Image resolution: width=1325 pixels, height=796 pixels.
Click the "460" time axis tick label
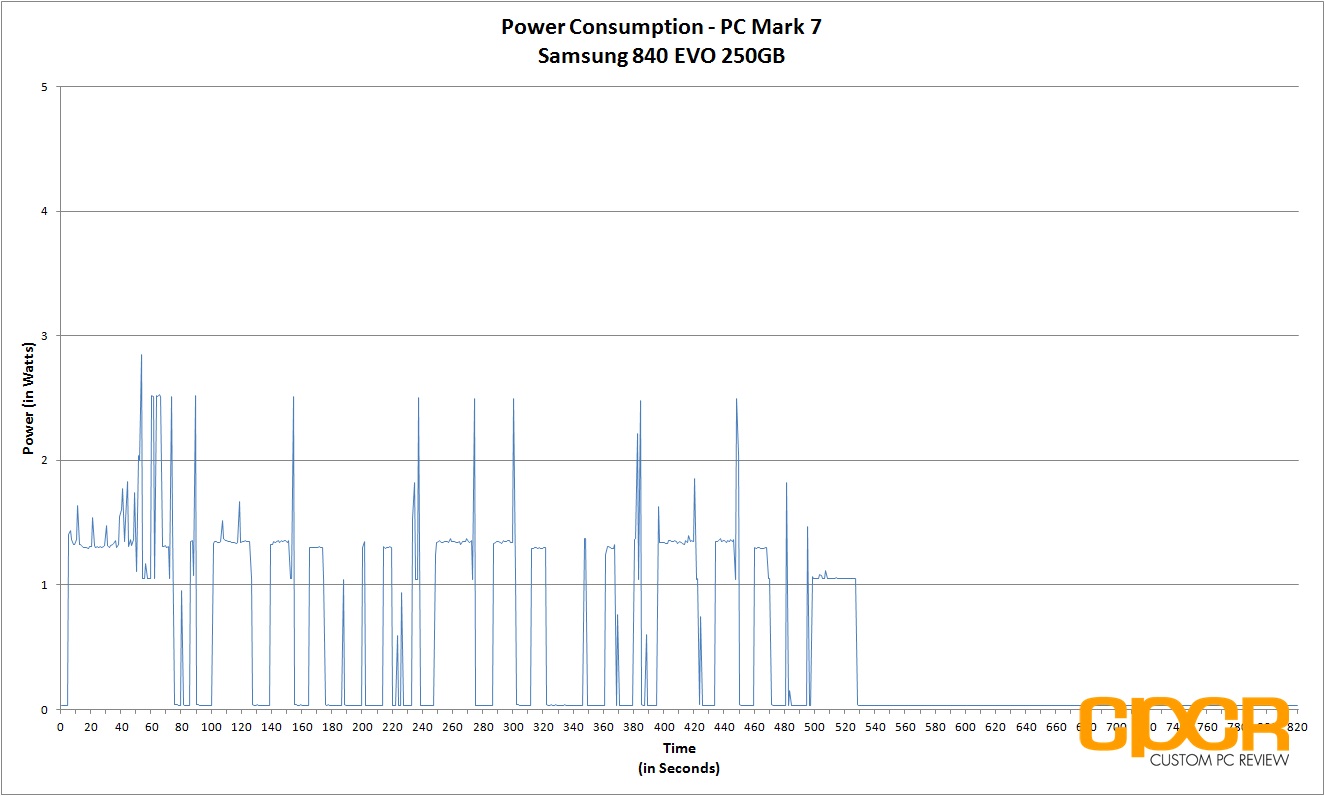[x=755, y=727]
